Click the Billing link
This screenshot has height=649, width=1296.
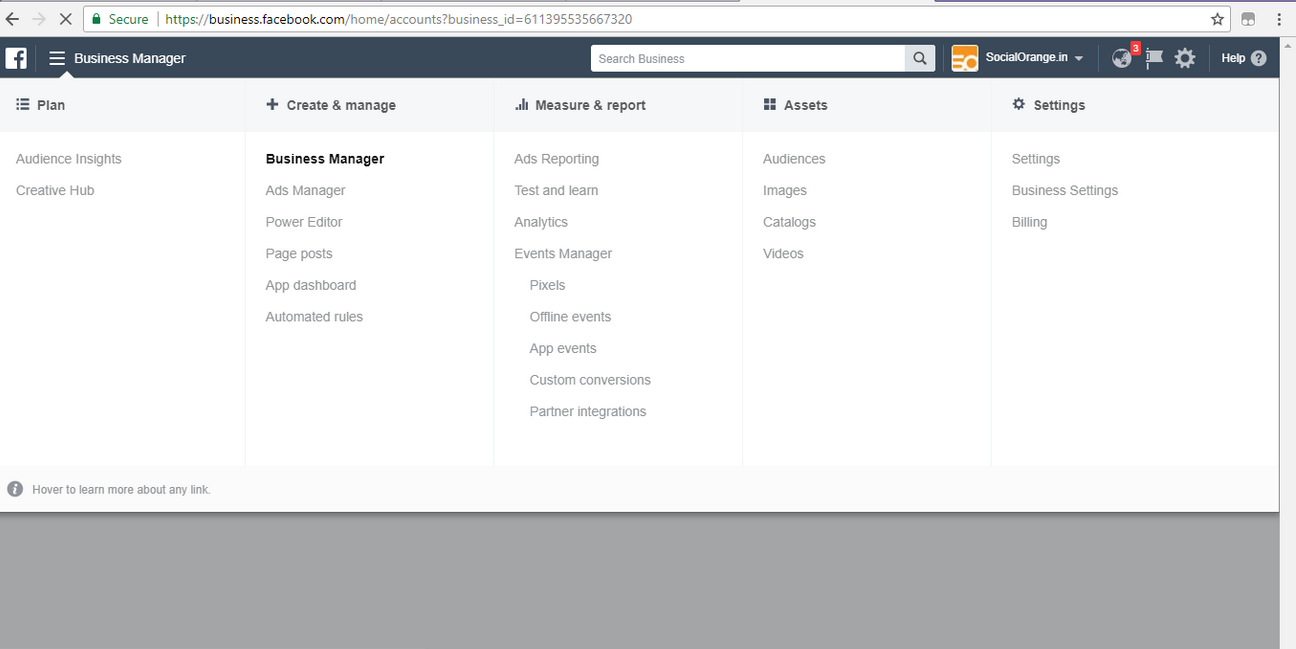click(1029, 222)
